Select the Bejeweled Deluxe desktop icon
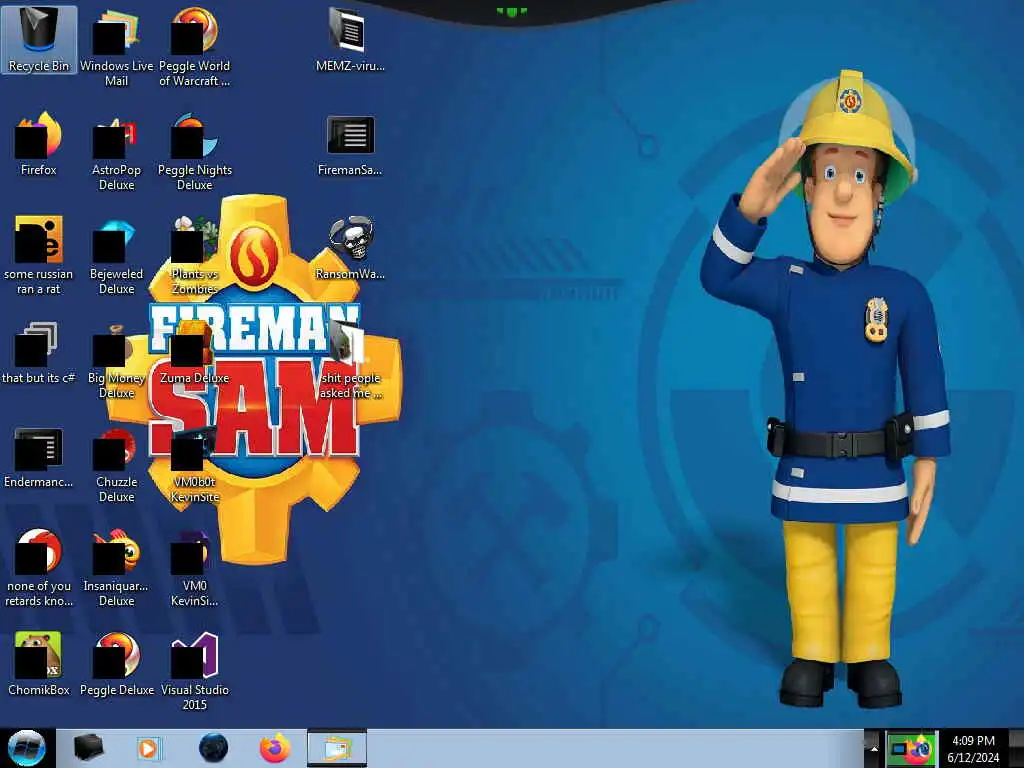This screenshot has height=768, width=1024. click(116, 255)
